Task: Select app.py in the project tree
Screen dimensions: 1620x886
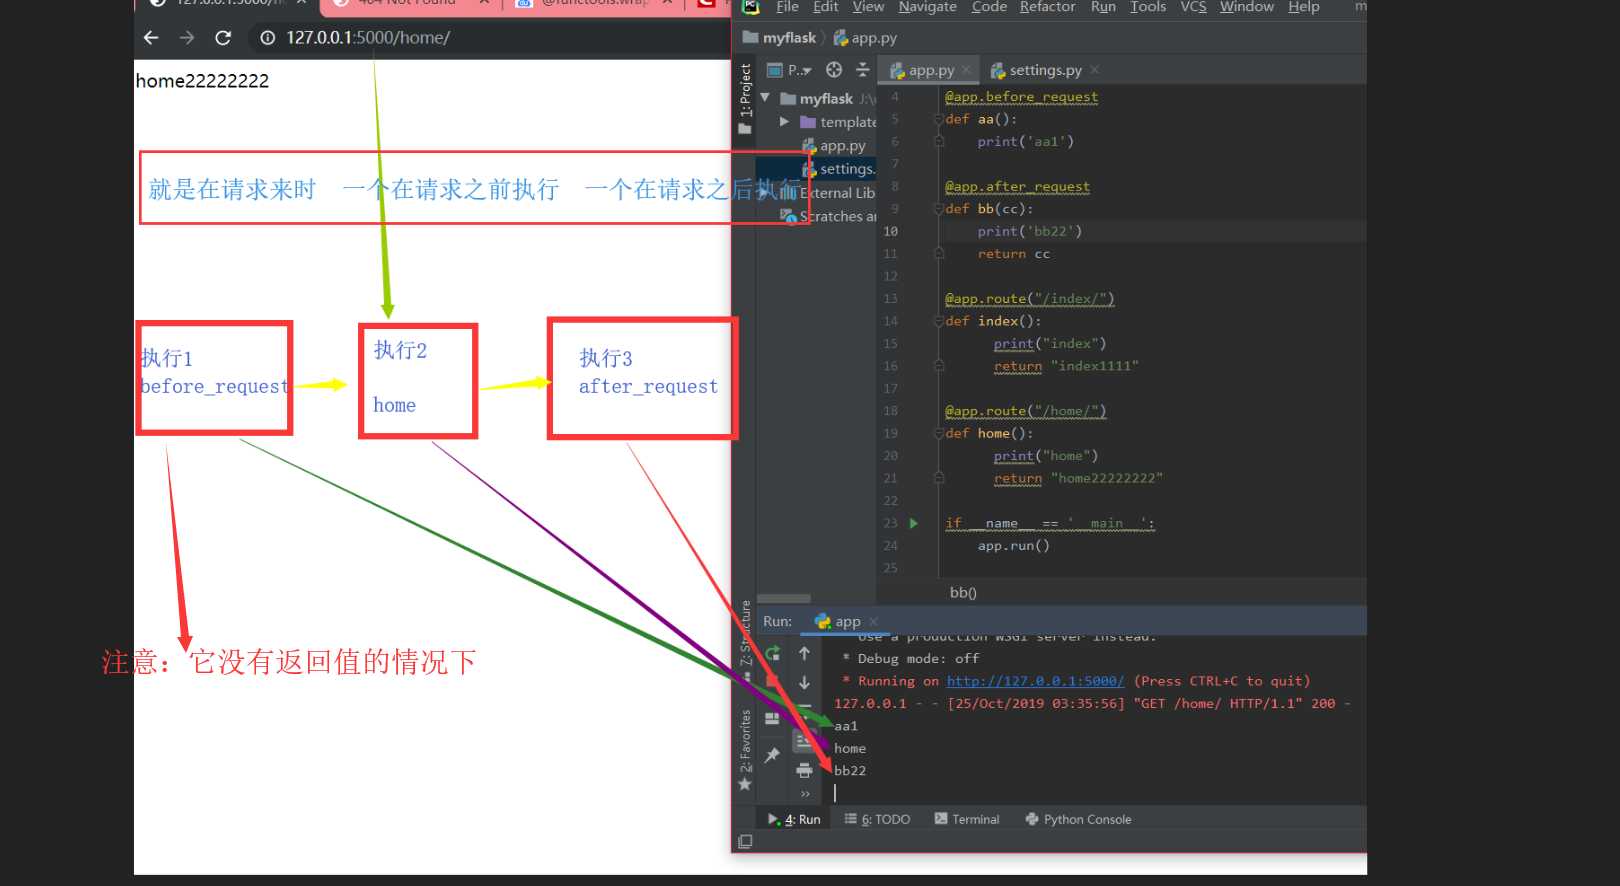Action: click(x=834, y=146)
